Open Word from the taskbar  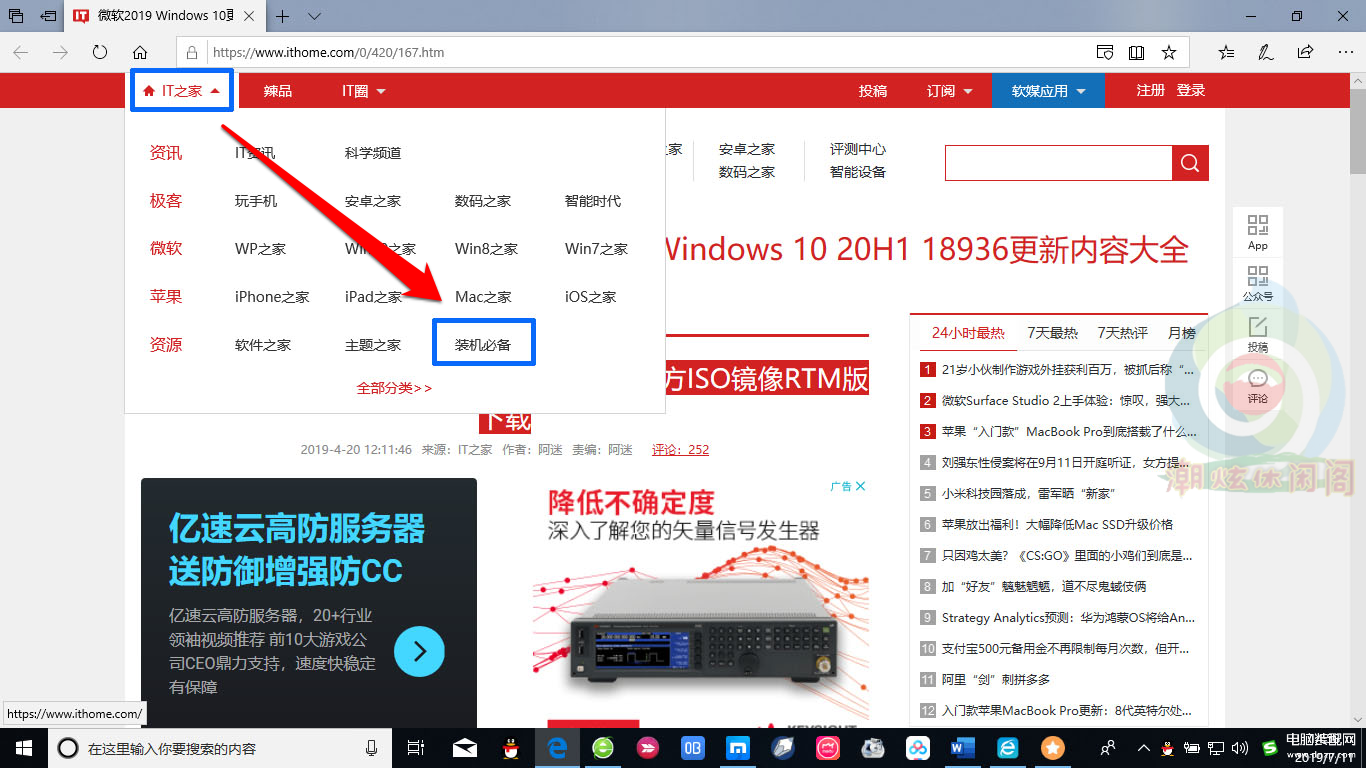963,747
